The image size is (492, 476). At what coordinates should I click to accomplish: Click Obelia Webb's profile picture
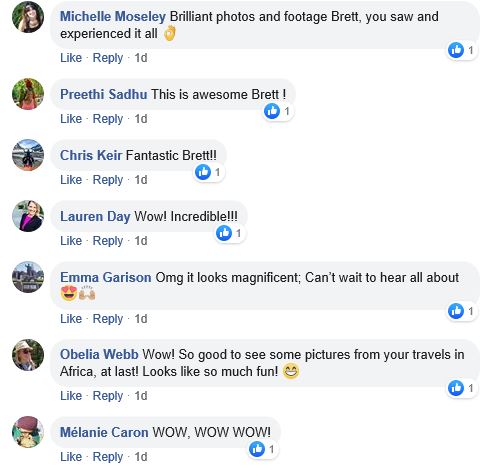tap(28, 355)
